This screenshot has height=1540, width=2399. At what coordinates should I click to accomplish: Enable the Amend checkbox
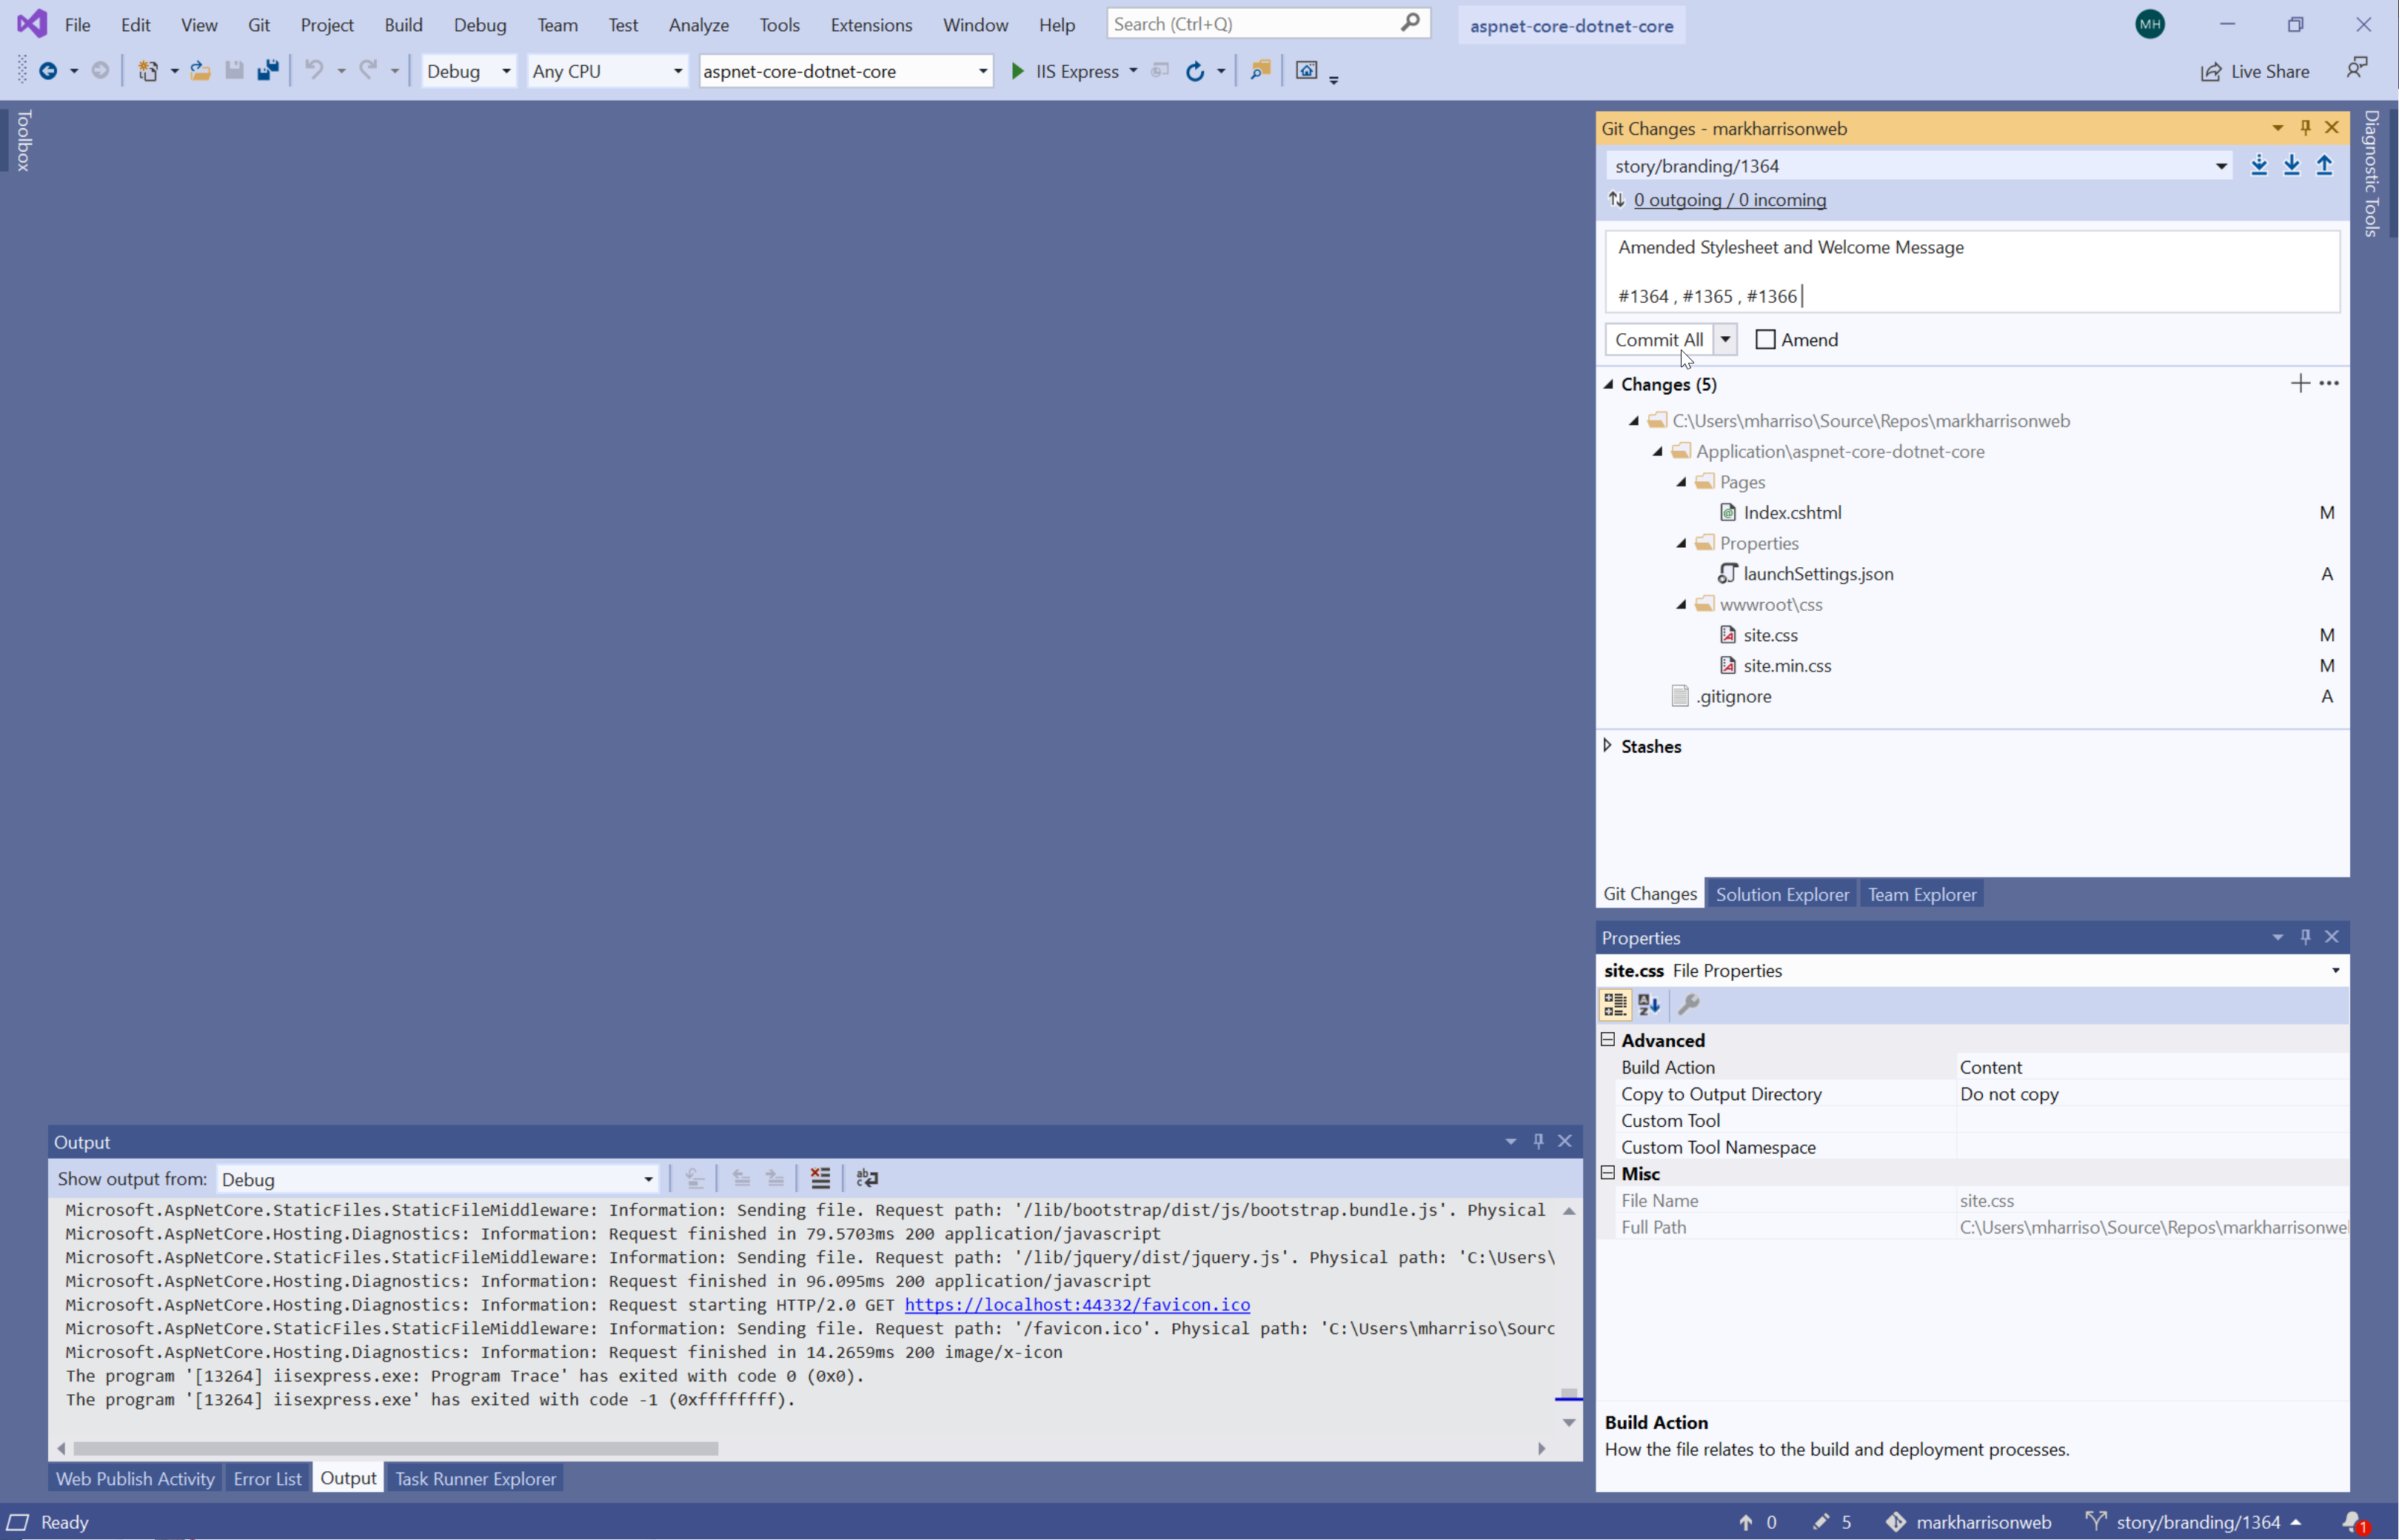[x=1766, y=340]
